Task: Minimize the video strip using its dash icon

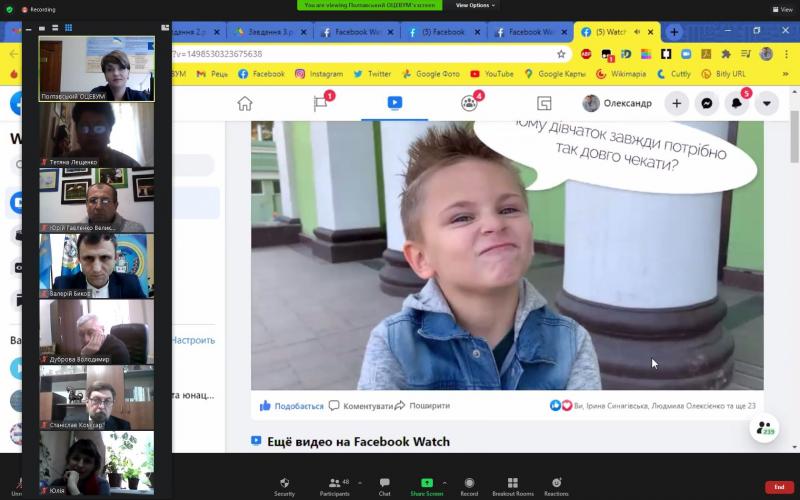Action: (x=29, y=28)
